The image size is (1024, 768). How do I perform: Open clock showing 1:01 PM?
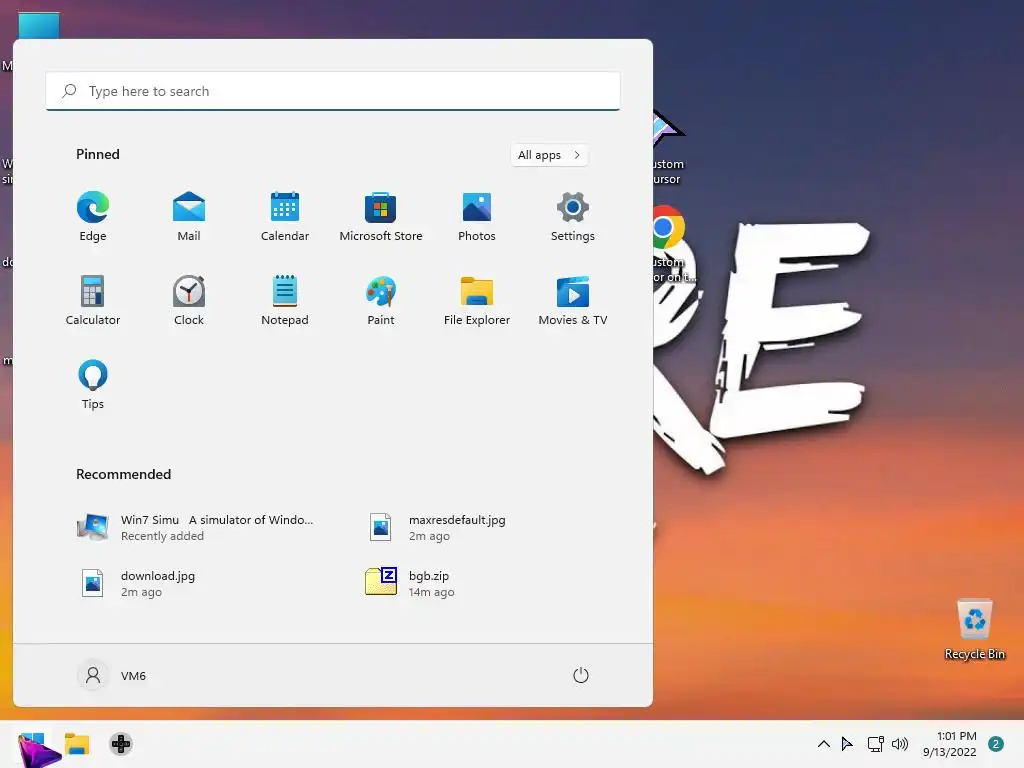[x=950, y=744]
